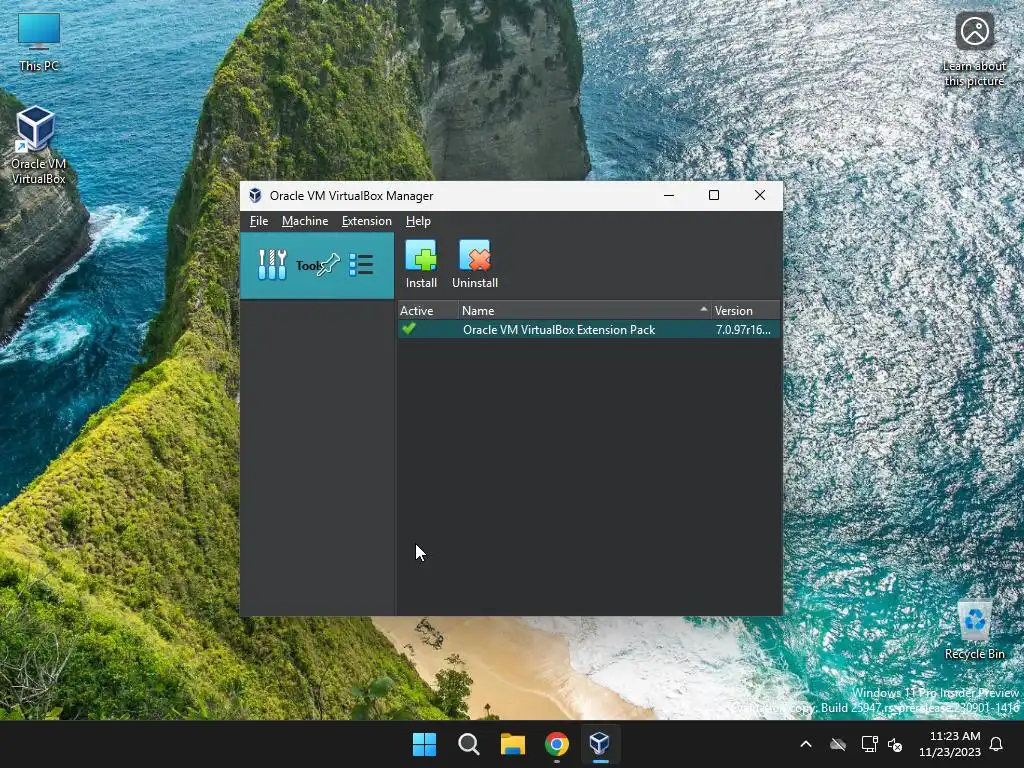Click the Install extension pack icon
The width and height of the screenshot is (1024, 768).
(x=421, y=264)
